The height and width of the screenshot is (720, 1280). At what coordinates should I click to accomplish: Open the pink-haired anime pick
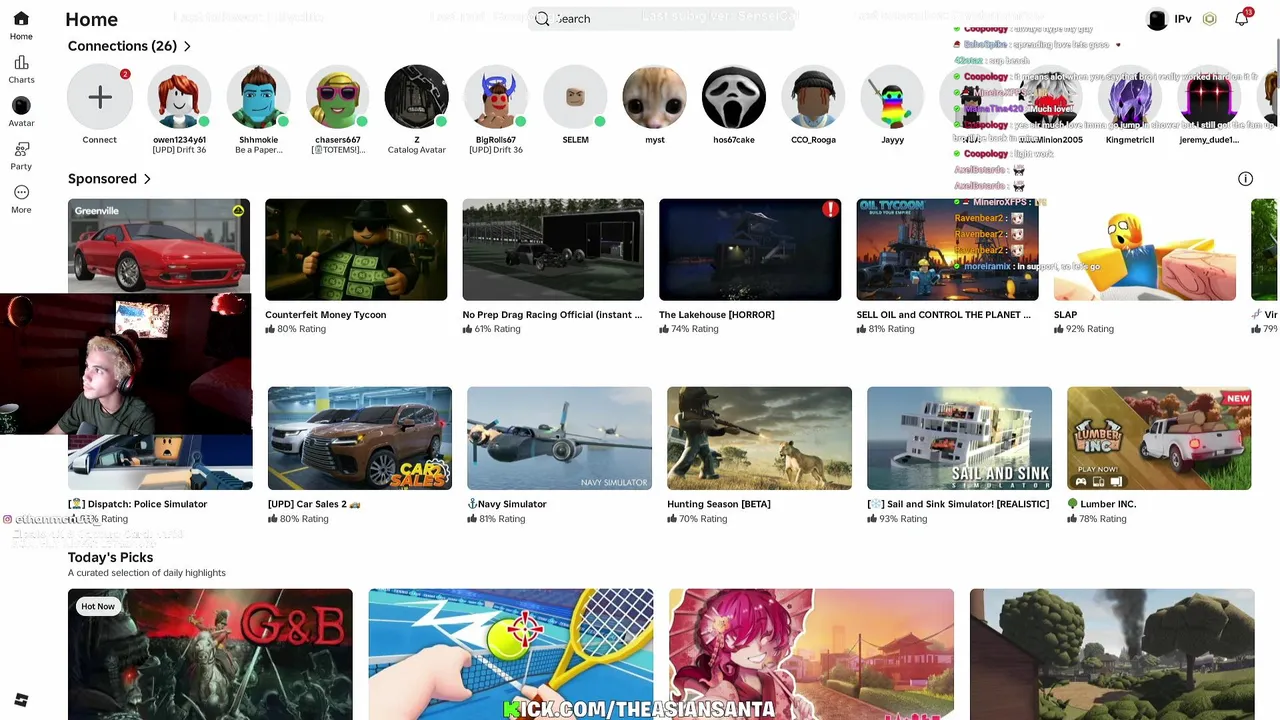(x=811, y=654)
